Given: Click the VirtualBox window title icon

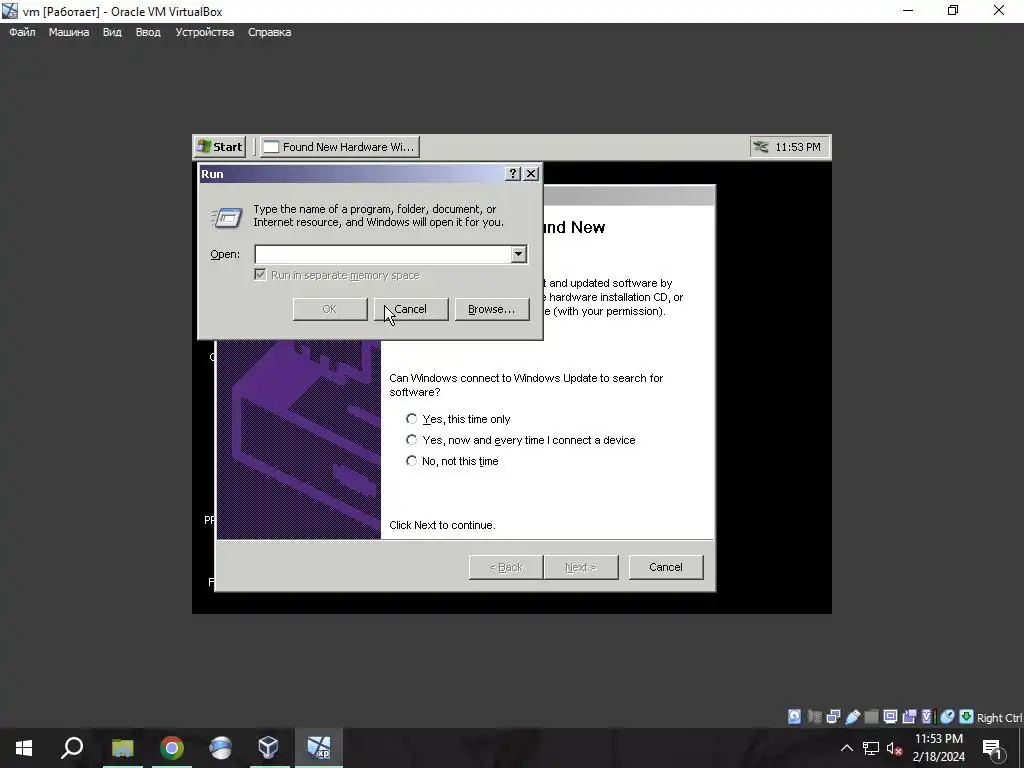Looking at the screenshot, I should (x=10, y=11).
